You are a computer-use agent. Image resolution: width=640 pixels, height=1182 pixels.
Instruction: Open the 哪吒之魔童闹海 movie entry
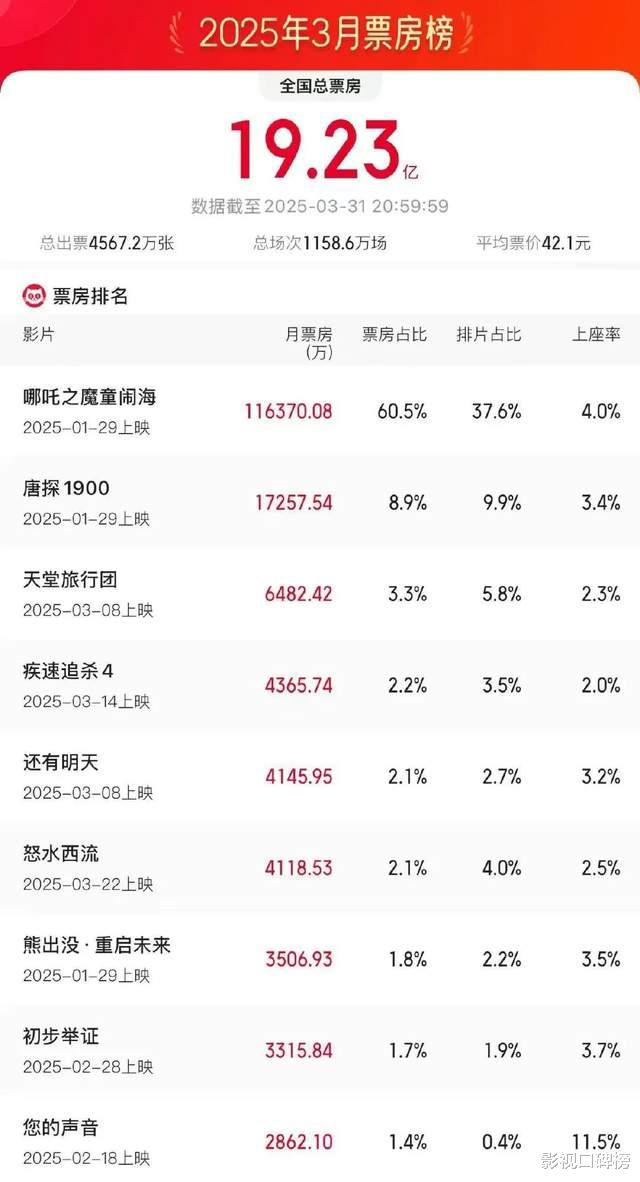[90, 397]
